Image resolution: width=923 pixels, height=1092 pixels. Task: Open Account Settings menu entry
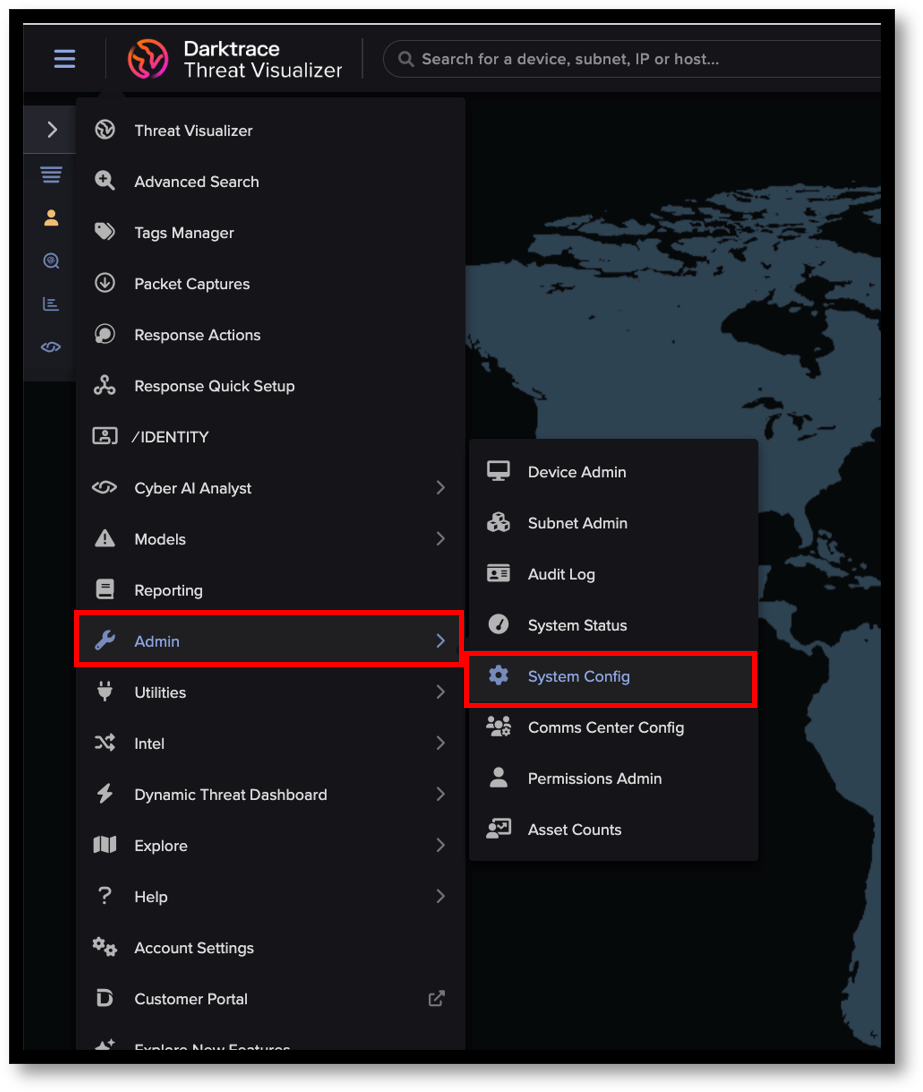[x=270, y=948]
